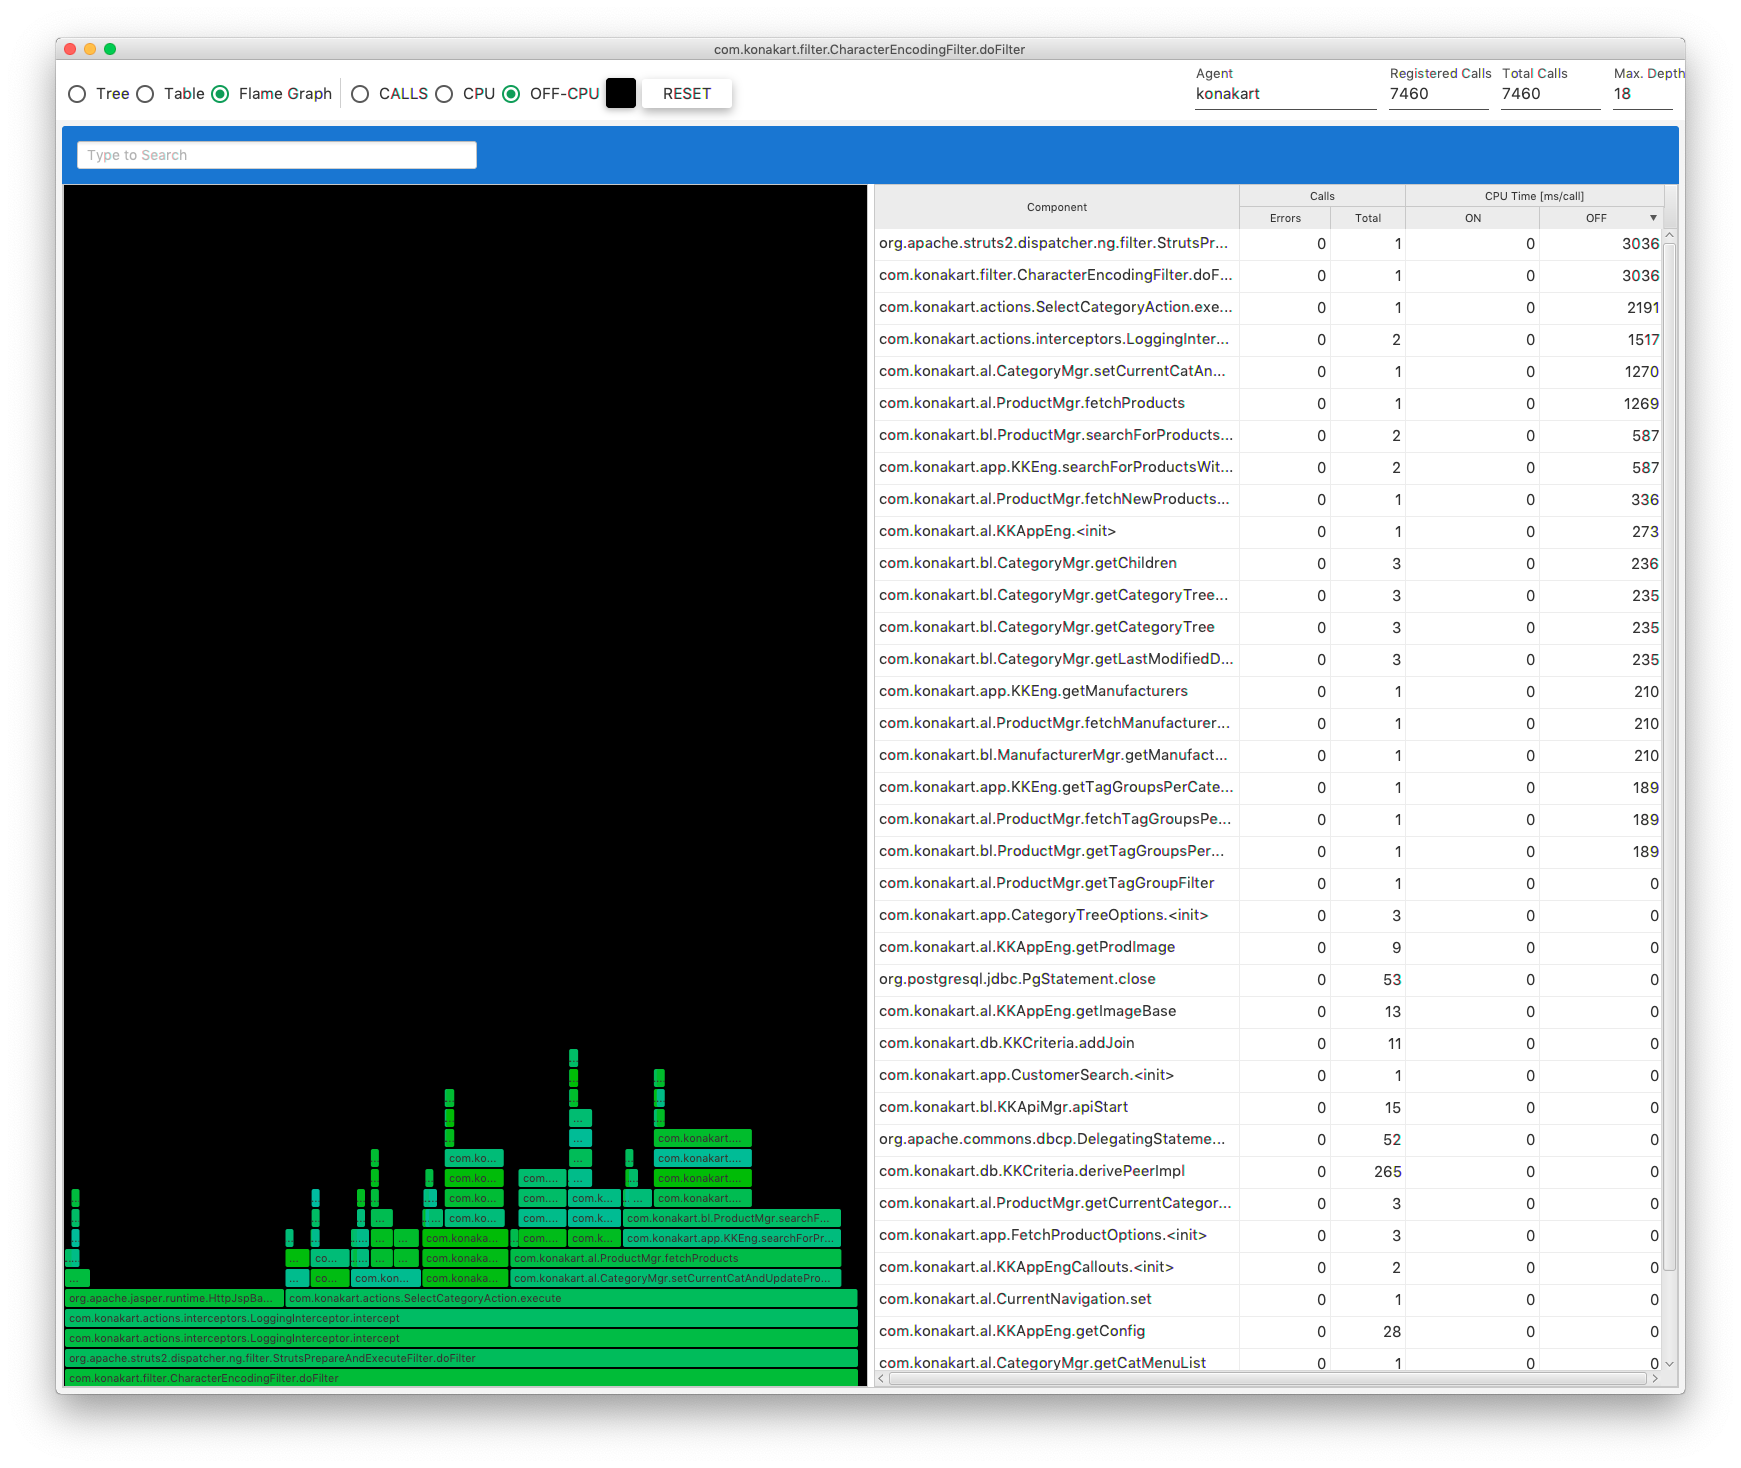This screenshot has height=1468, width=1741.
Task: Select table row com.konakart.al.ProductMgr.fetchProducts
Action: (x=1269, y=403)
